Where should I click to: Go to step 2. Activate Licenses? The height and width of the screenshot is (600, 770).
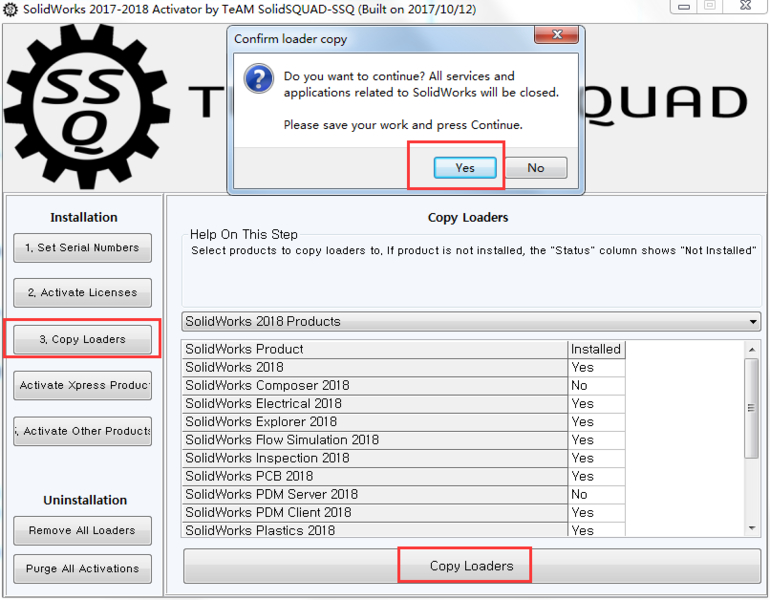[x=82, y=293]
